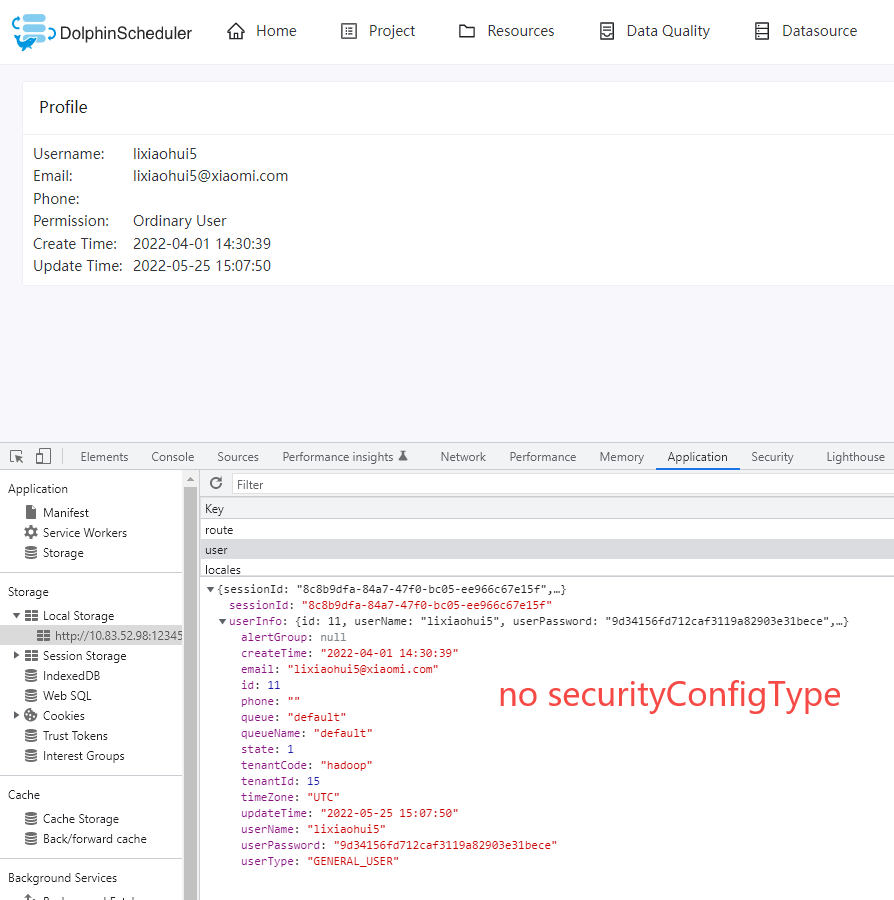This screenshot has height=900, width=894.
Task: Switch to the Network DevTools tab
Action: point(462,456)
